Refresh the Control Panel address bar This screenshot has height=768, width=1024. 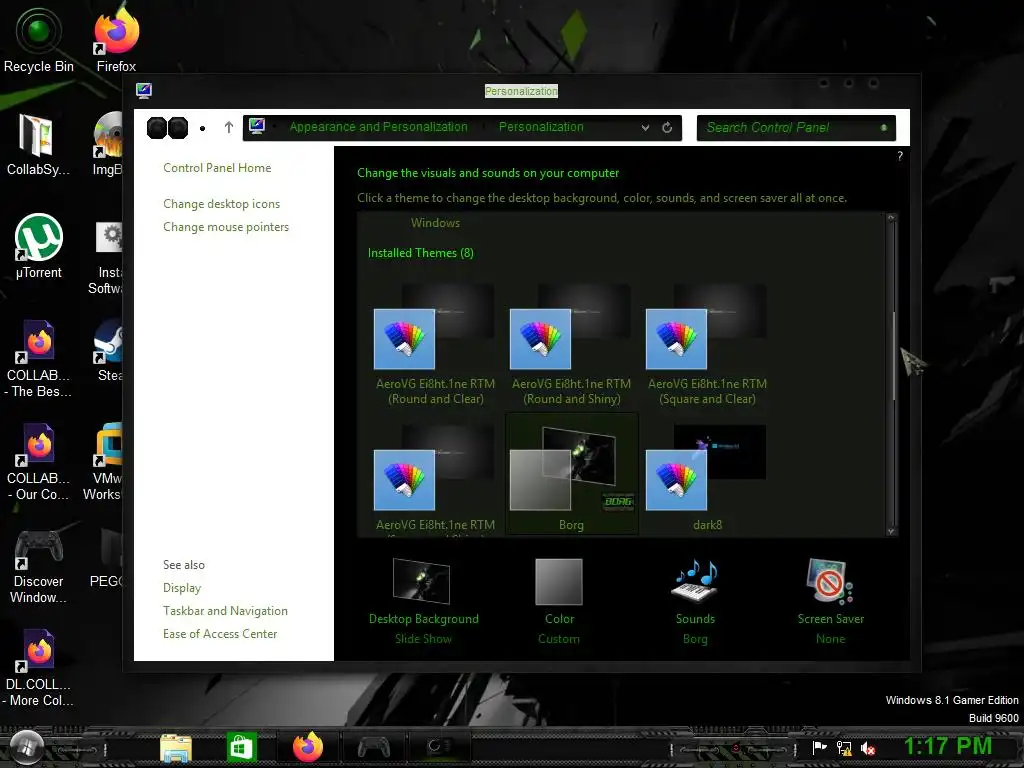pyautogui.click(x=667, y=127)
